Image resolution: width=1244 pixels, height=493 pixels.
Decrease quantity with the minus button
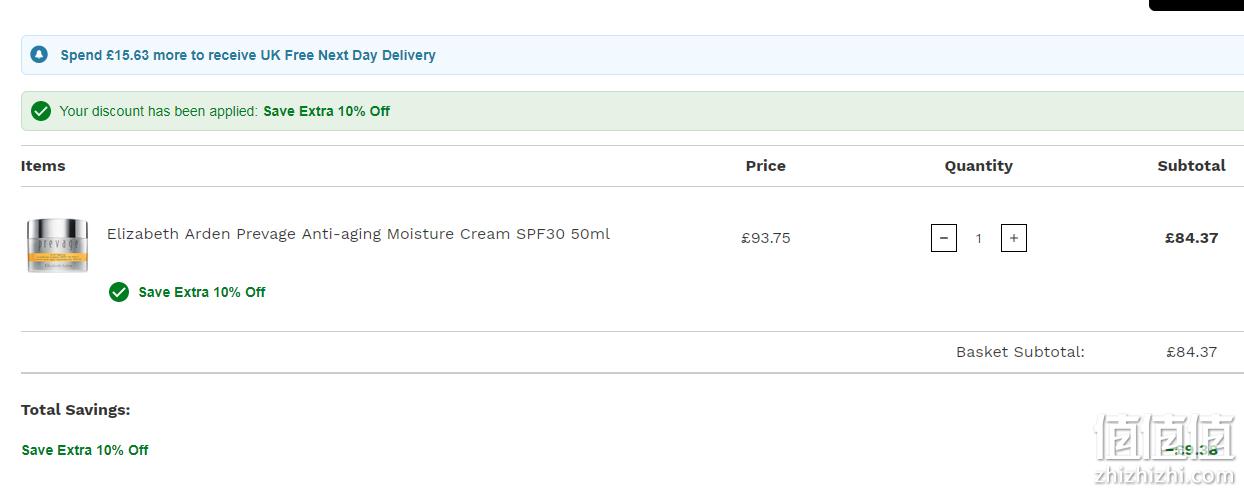tap(944, 238)
